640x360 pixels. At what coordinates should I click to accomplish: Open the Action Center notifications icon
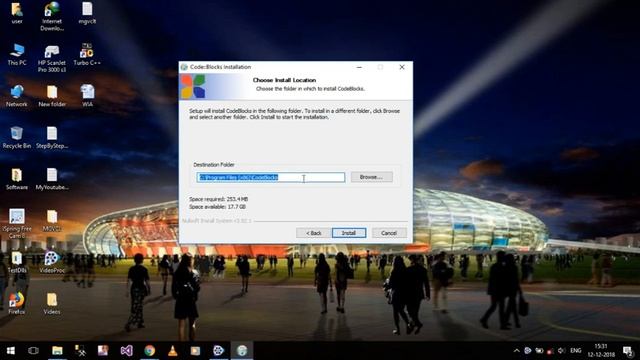pyautogui.click(x=628, y=351)
